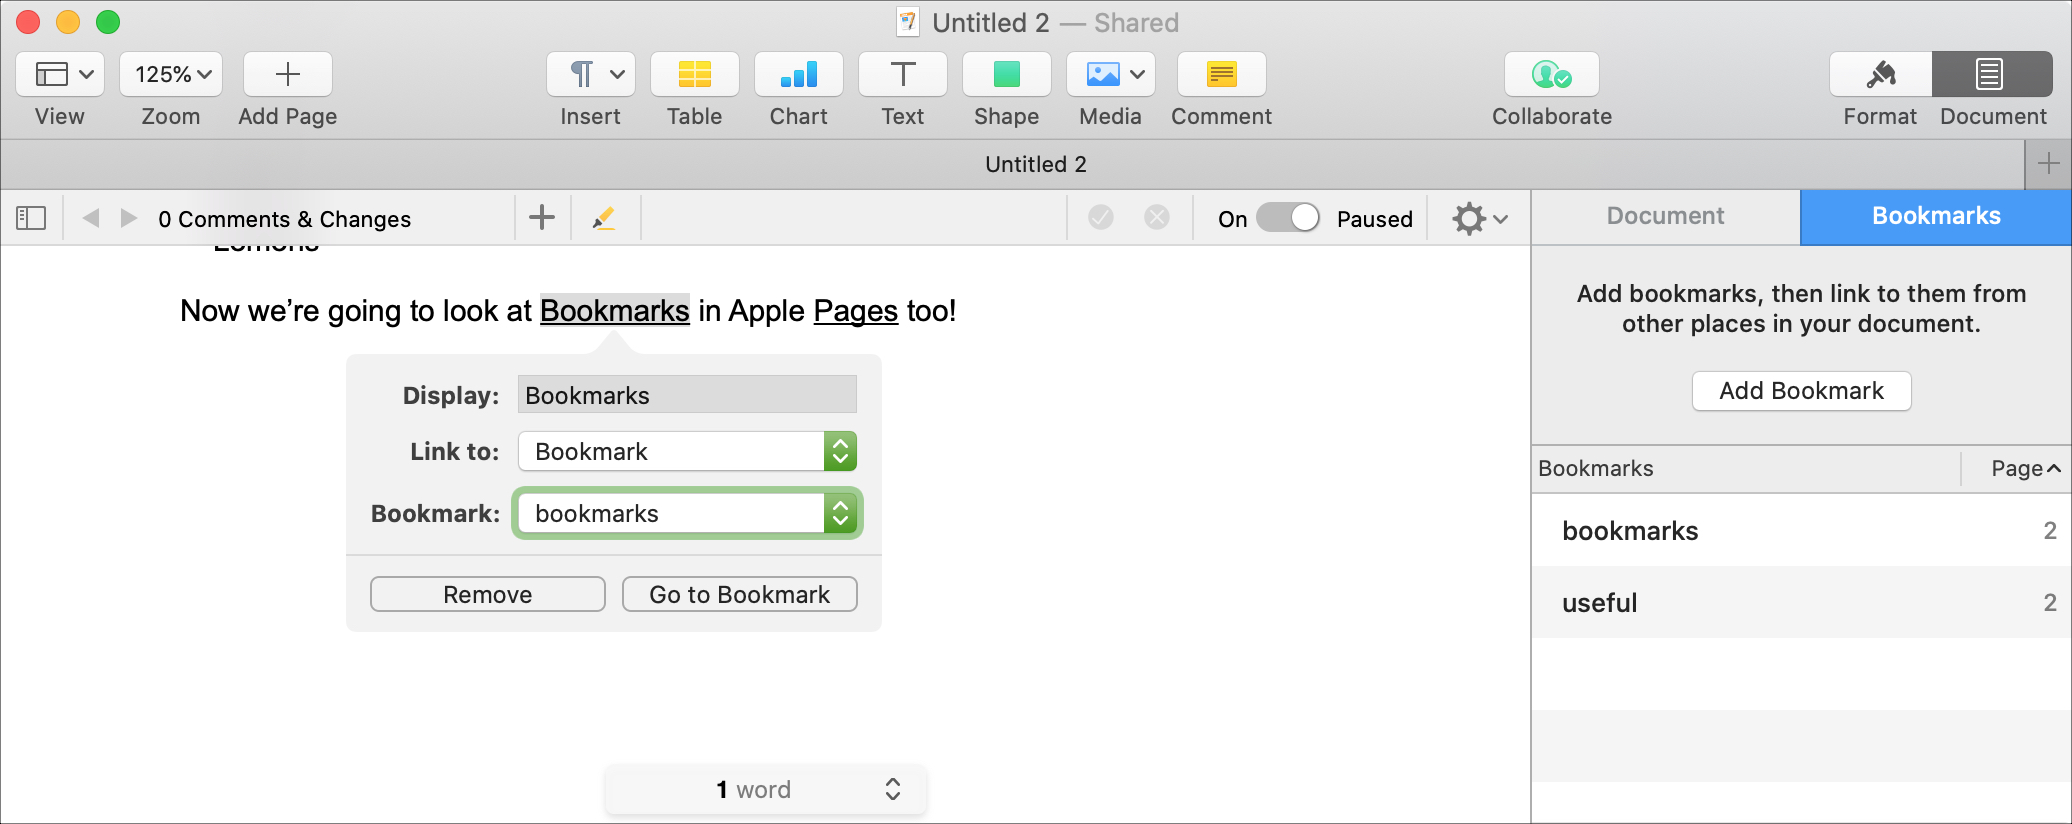Open the review settings gear menu

point(1480,218)
